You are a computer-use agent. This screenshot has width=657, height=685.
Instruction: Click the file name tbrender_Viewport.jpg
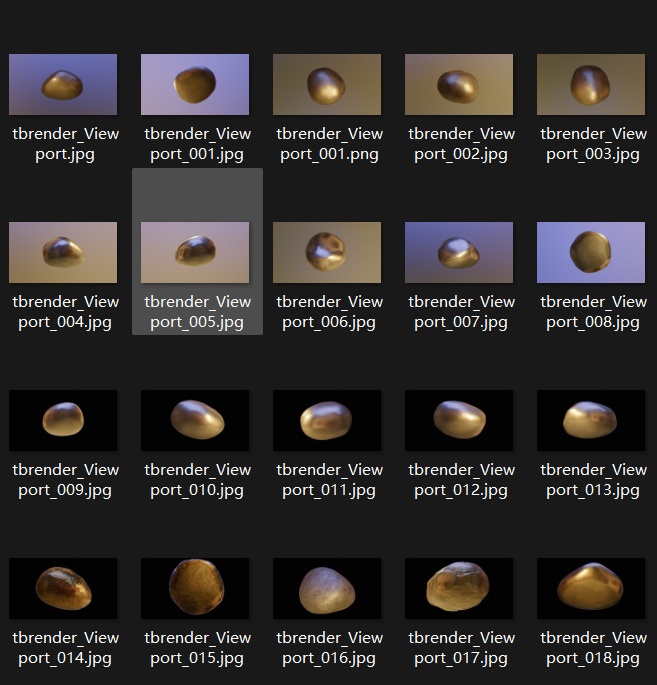coord(65,144)
